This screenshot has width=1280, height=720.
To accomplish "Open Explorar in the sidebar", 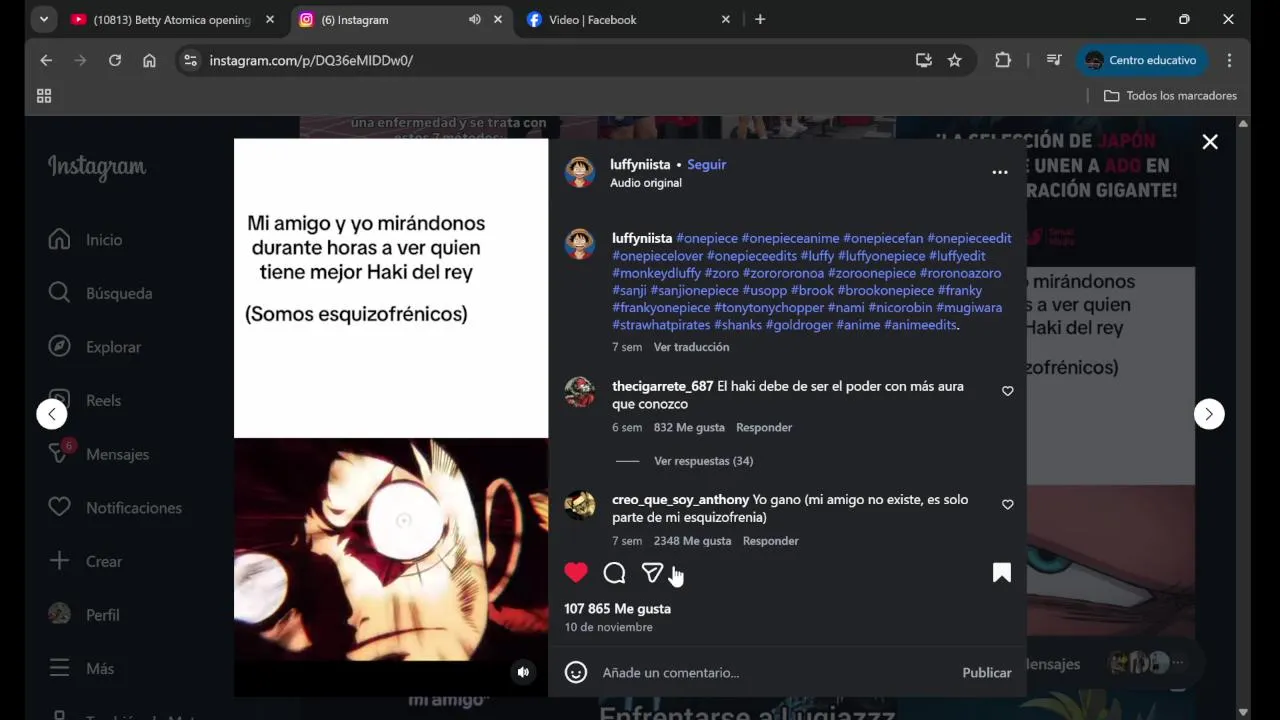I will pos(95,347).
